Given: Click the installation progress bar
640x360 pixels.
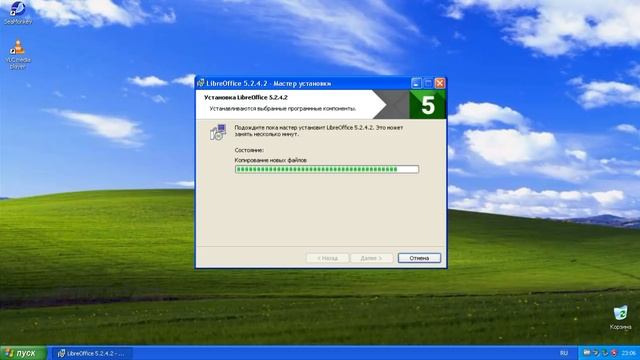Looking at the screenshot, I should tap(327, 169).
